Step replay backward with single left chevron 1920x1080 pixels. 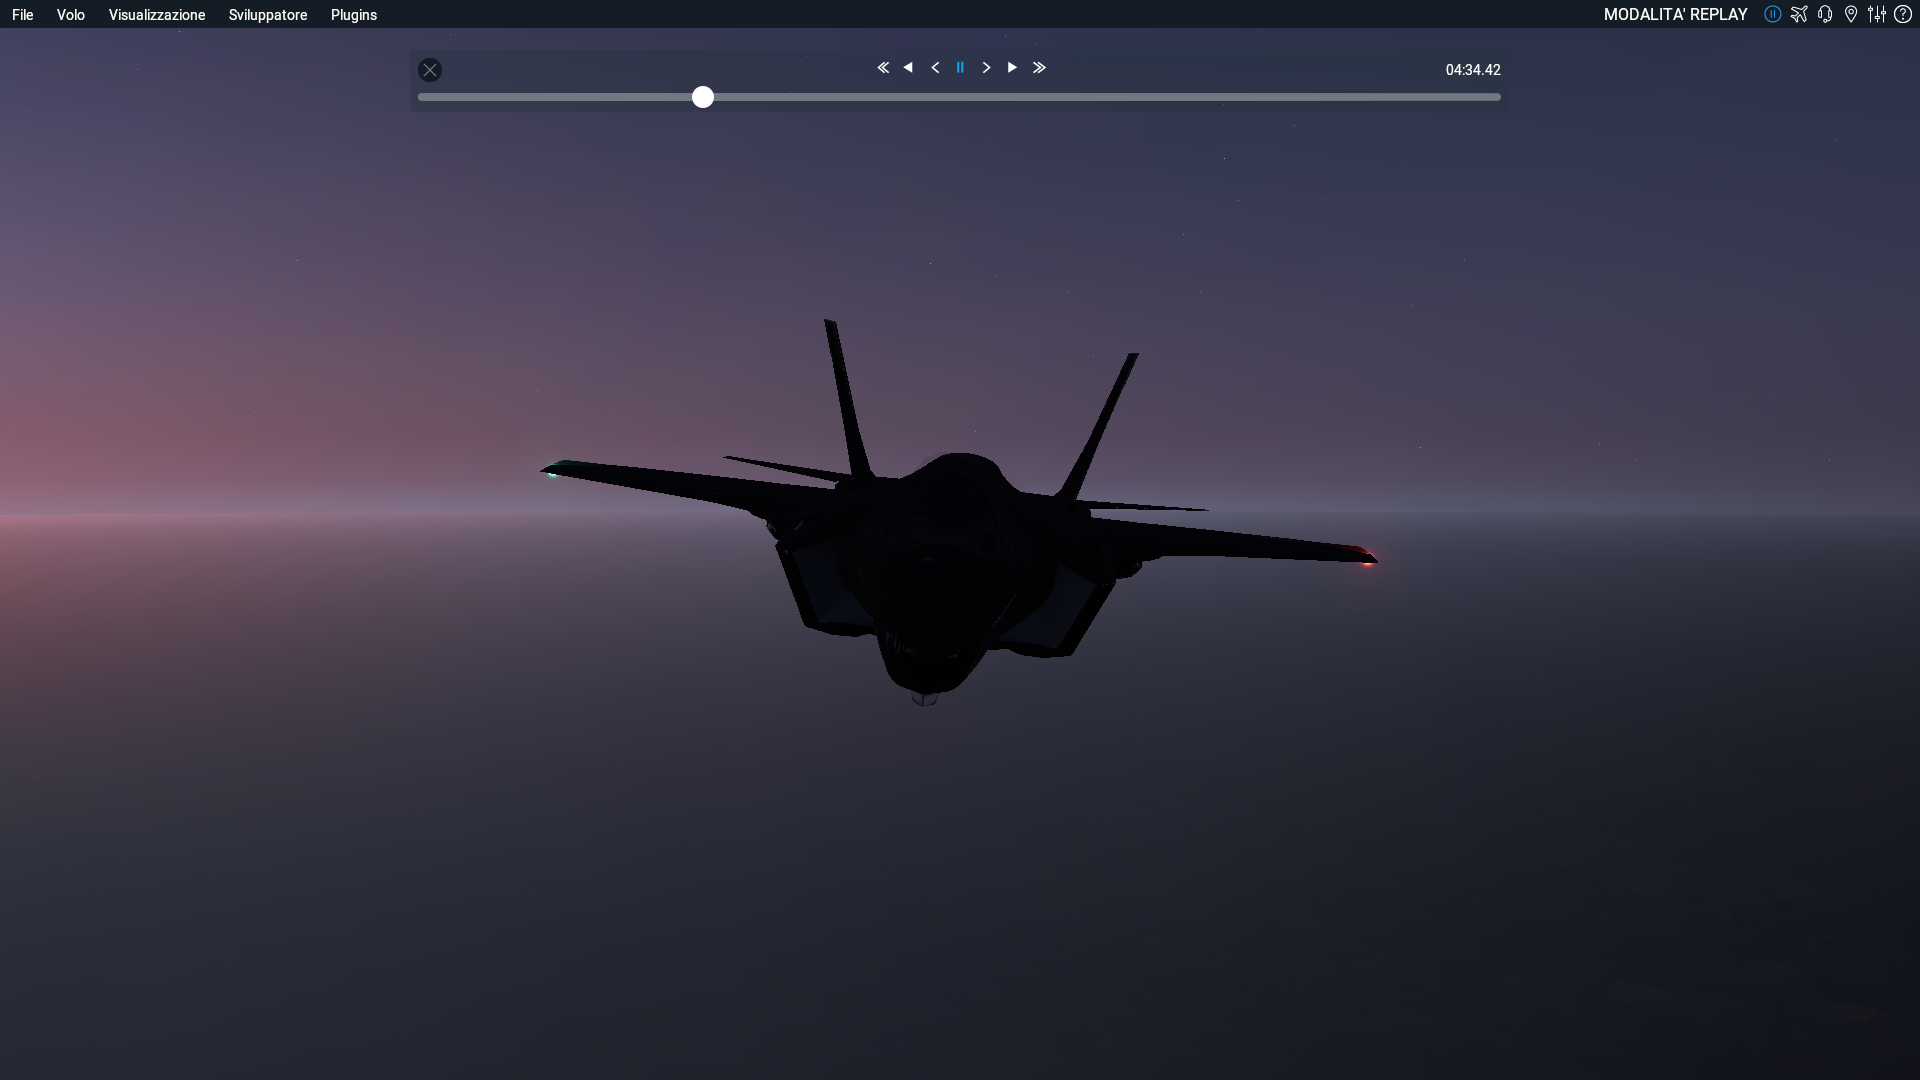935,68
